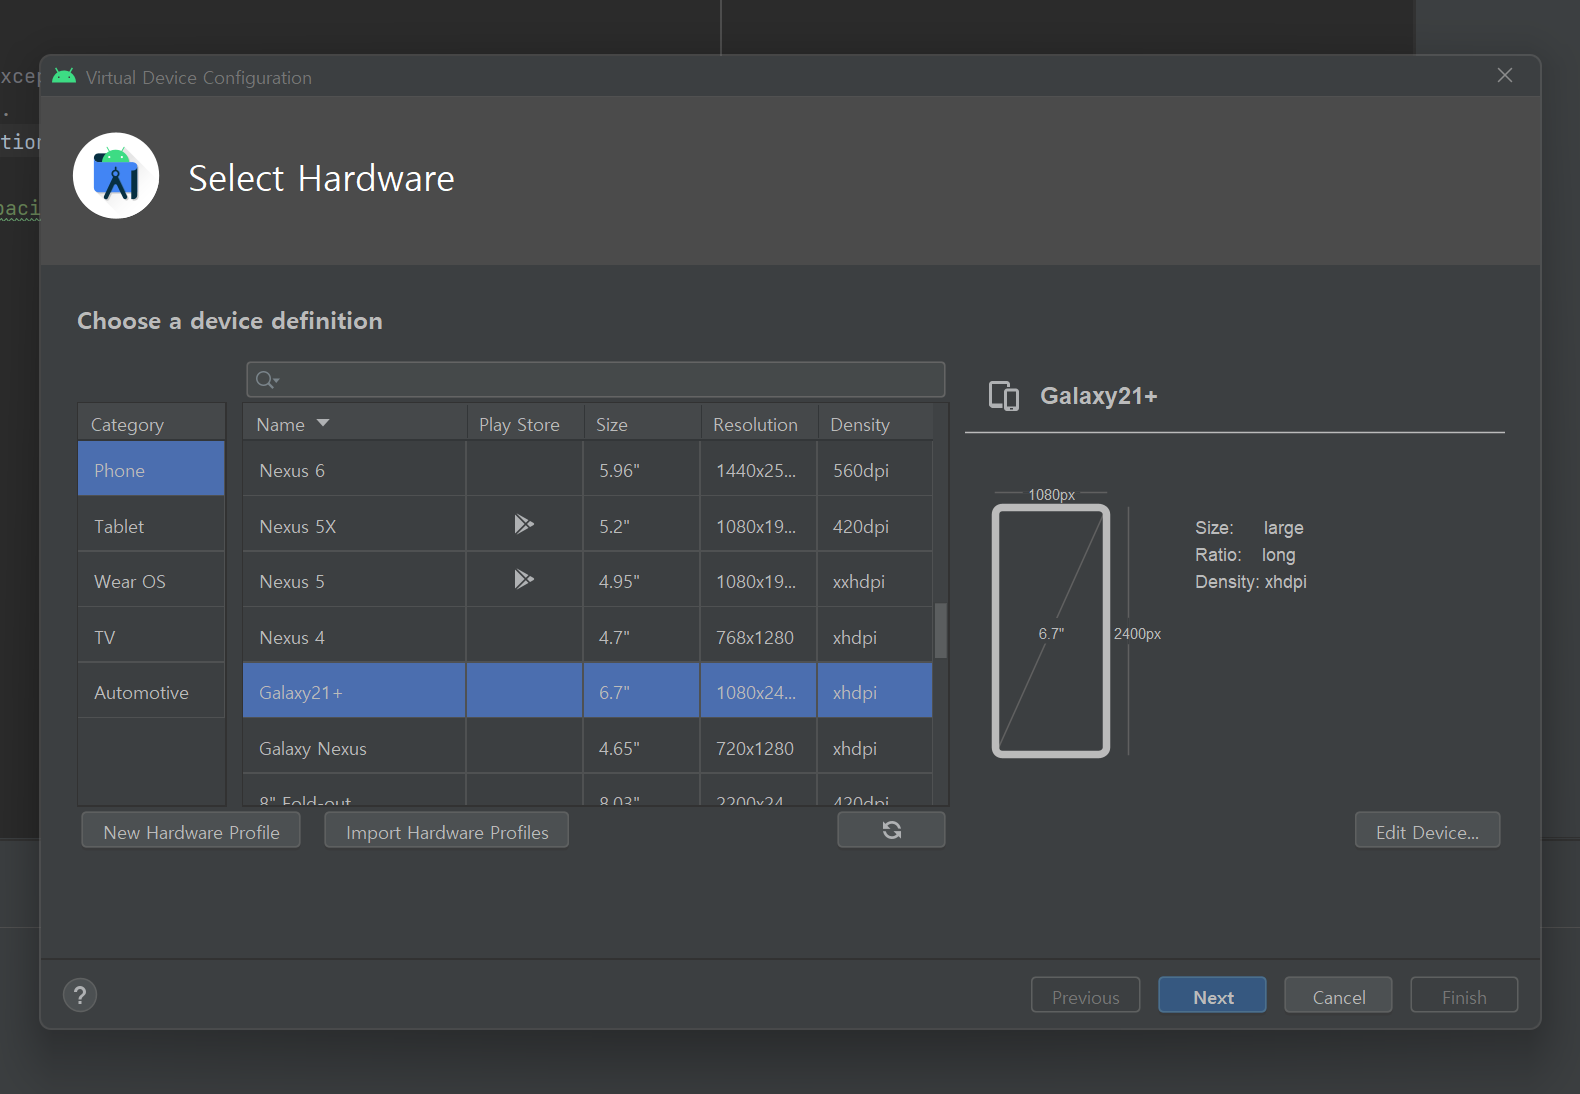The height and width of the screenshot is (1094, 1580).
Task: Click the 1440x25... resolution cell
Action: [759, 469]
